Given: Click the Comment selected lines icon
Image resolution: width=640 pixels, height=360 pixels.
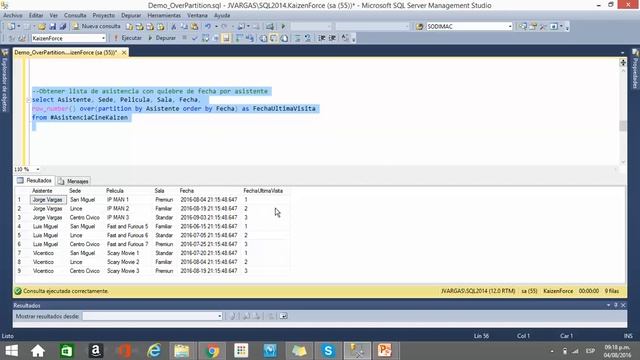Looking at the screenshot, I should 298,38.
